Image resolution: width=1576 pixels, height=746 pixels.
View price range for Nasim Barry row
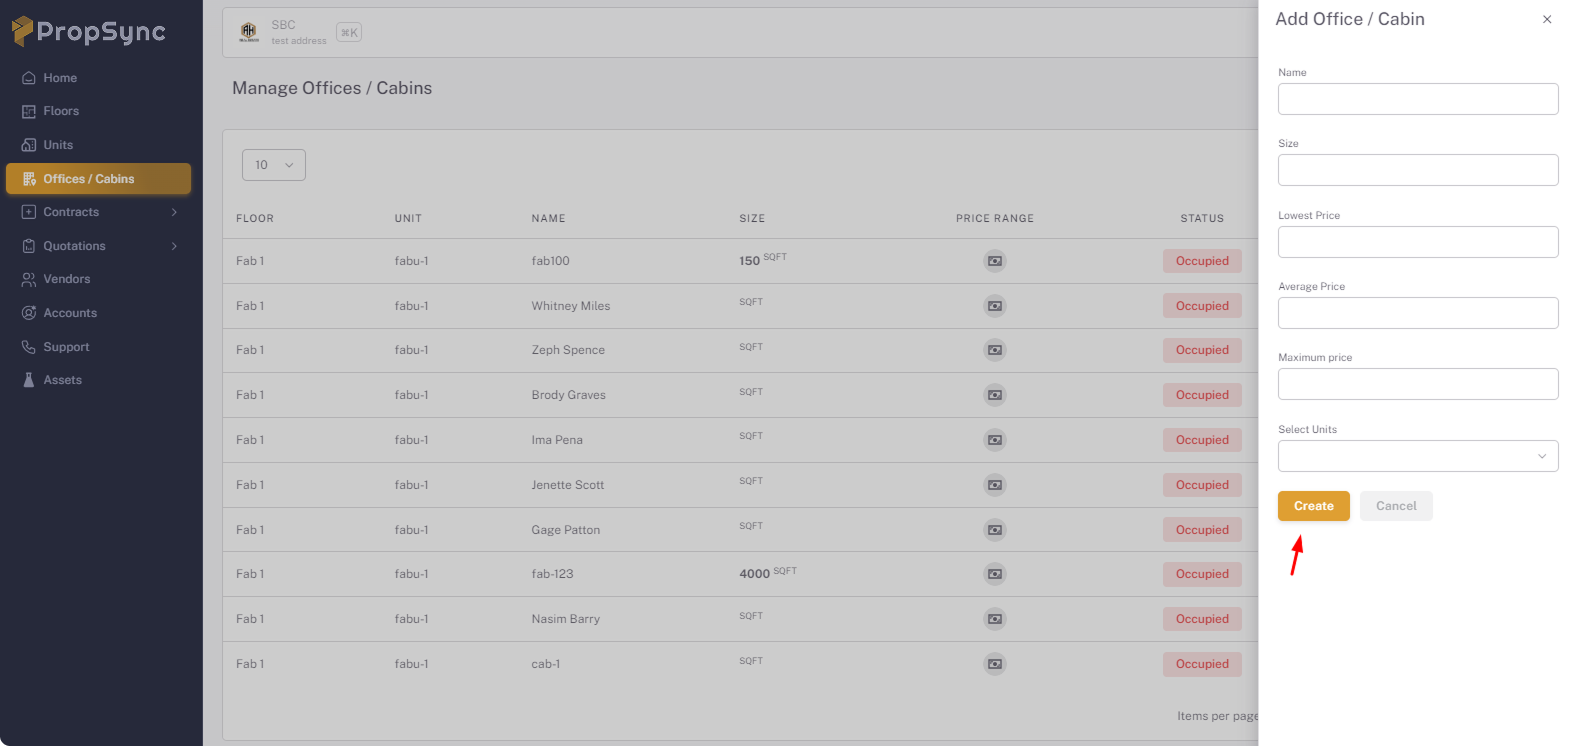click(995, 619)
